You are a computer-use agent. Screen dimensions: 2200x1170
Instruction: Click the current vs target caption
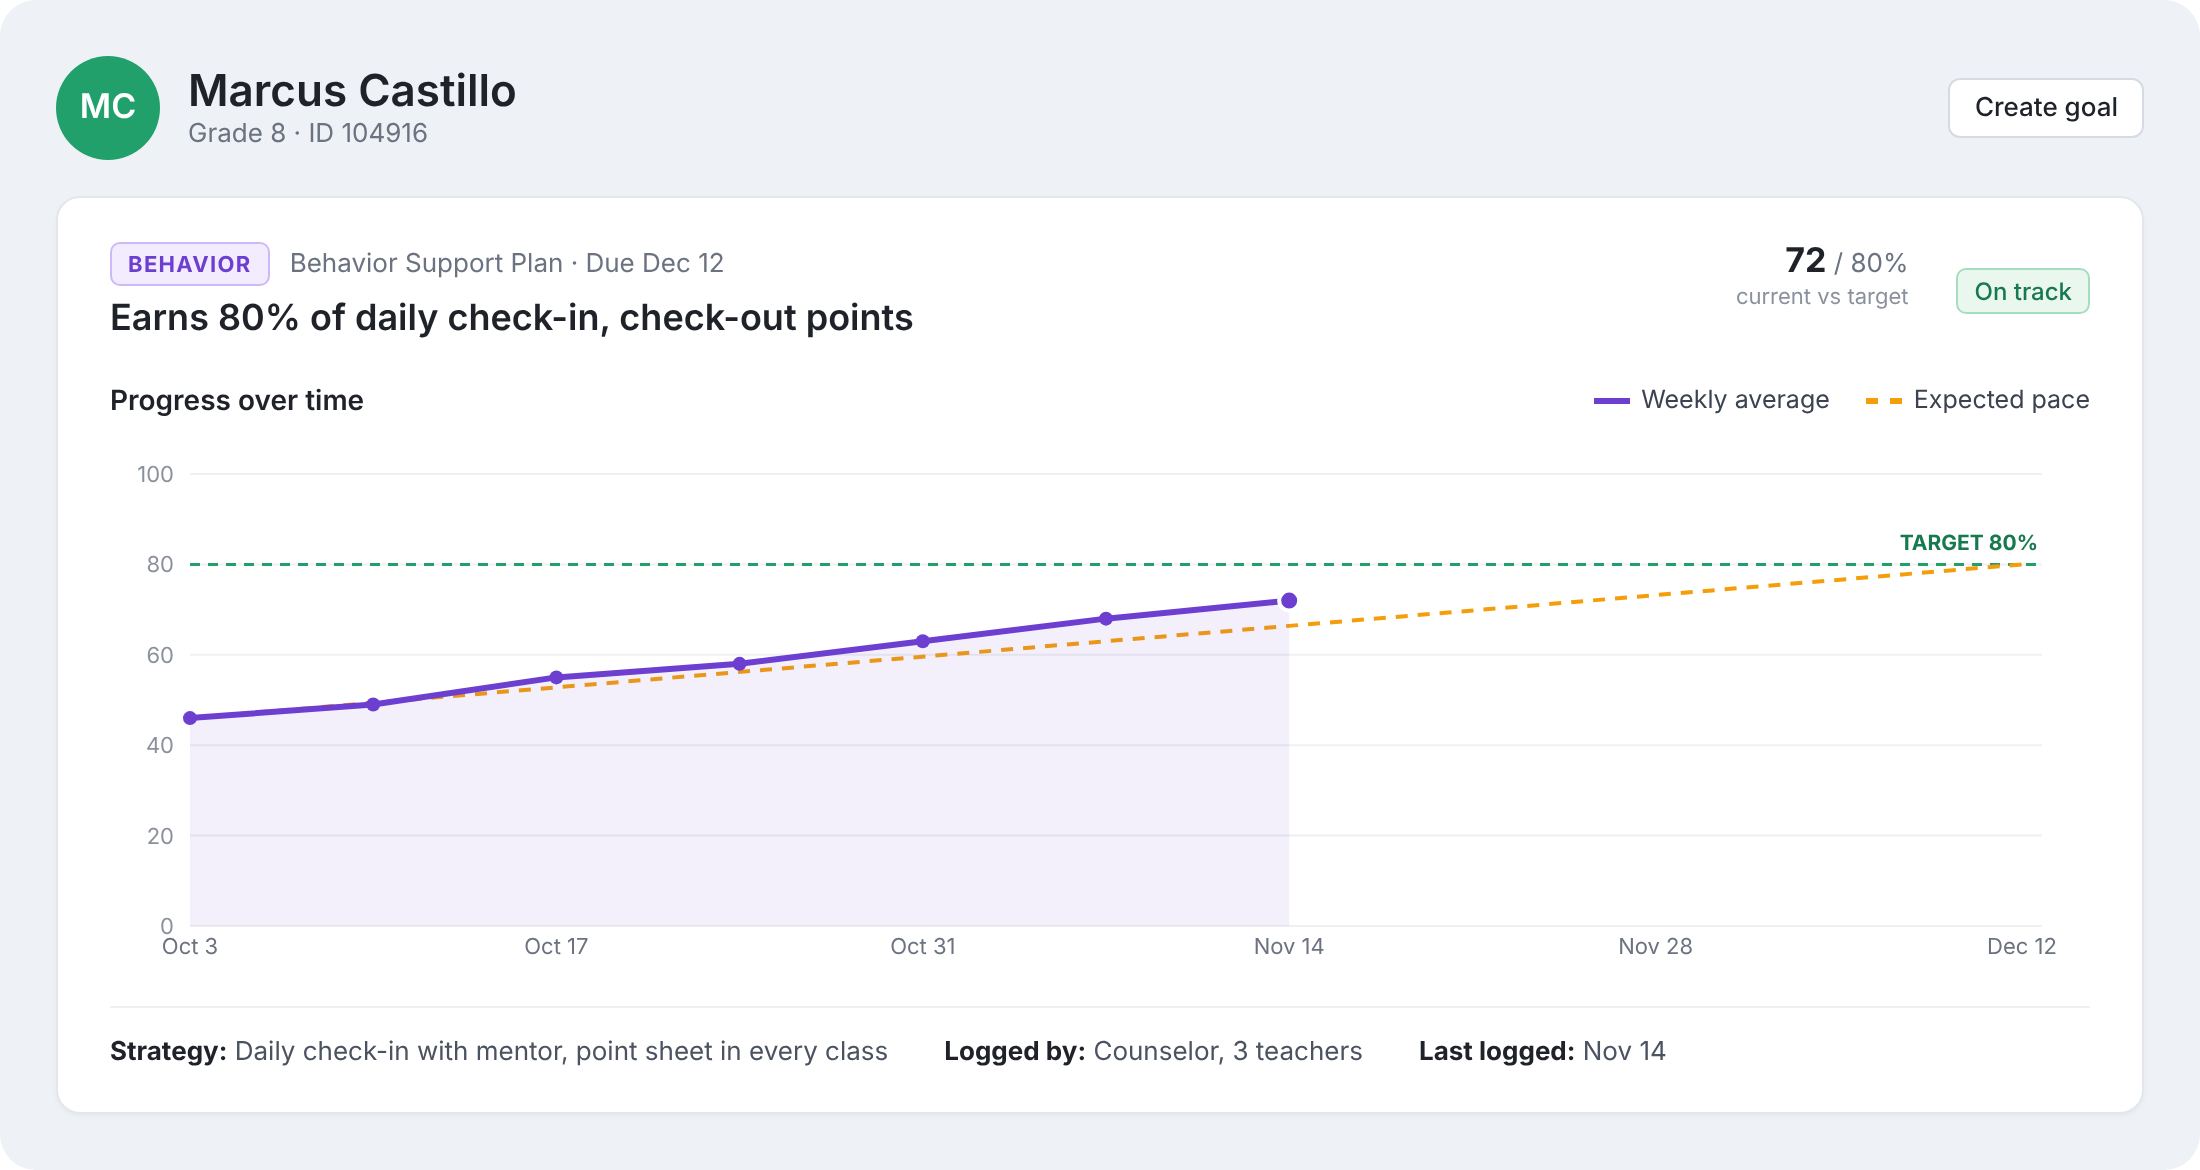[x=1822, y=297]
